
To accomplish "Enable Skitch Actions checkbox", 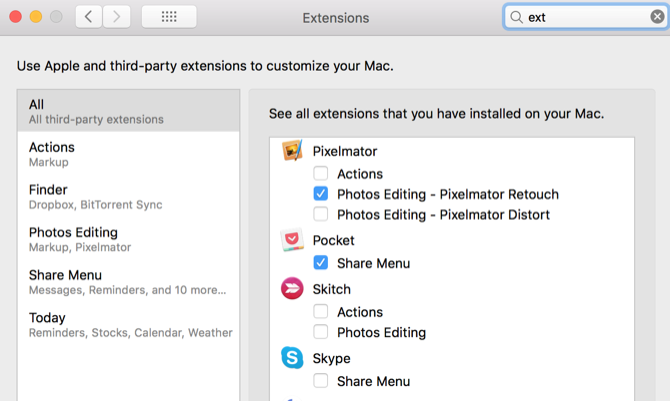I will click(321, 312).
